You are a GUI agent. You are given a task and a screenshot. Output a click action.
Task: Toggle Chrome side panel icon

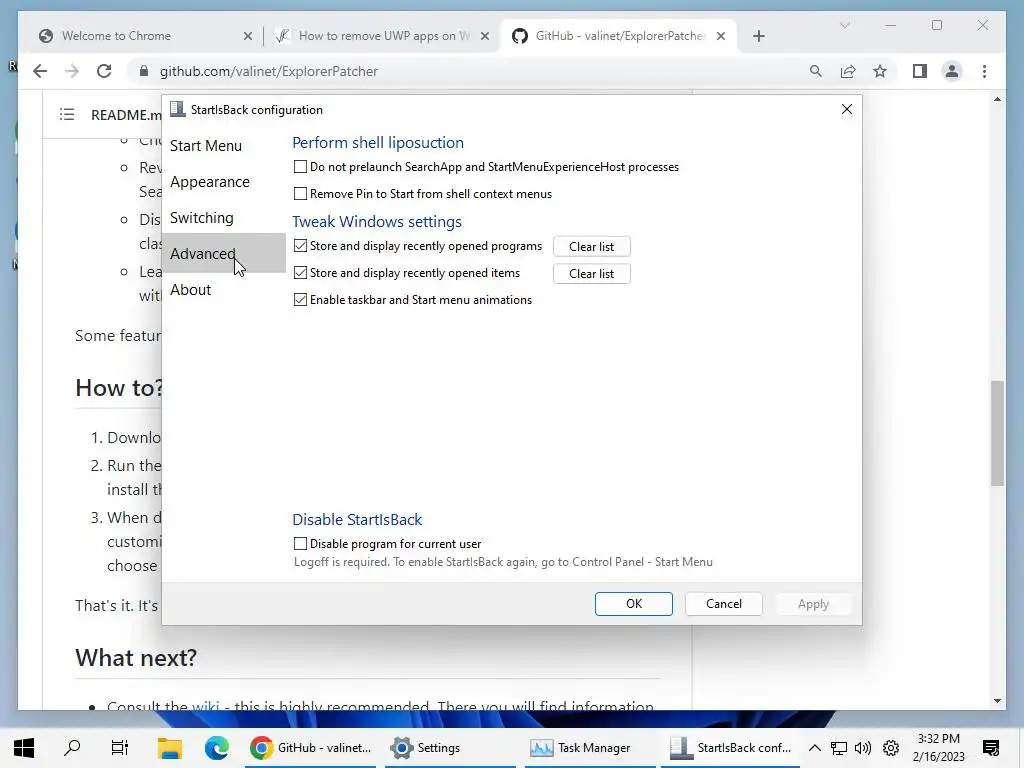click(x=920, y=71)
